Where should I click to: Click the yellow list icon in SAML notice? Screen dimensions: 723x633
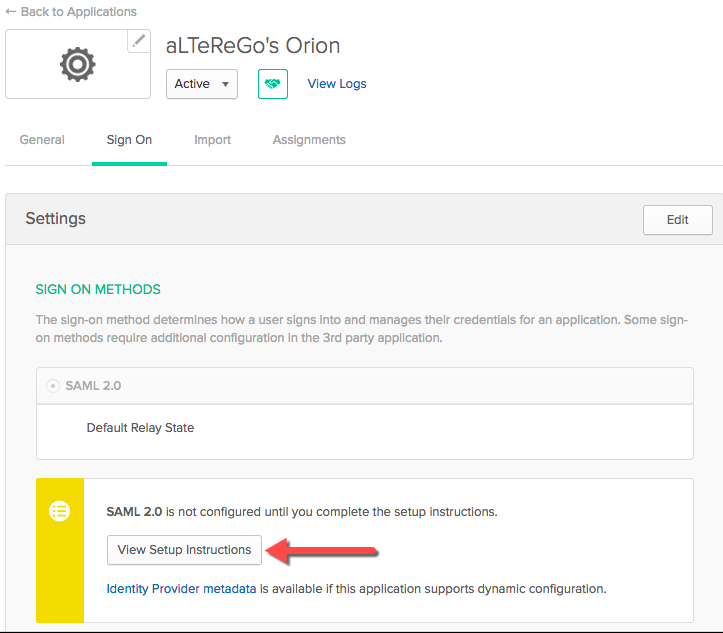[59, 511]
